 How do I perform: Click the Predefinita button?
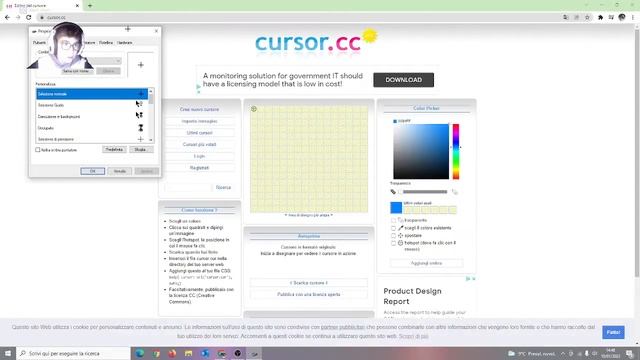click(114, 150)
